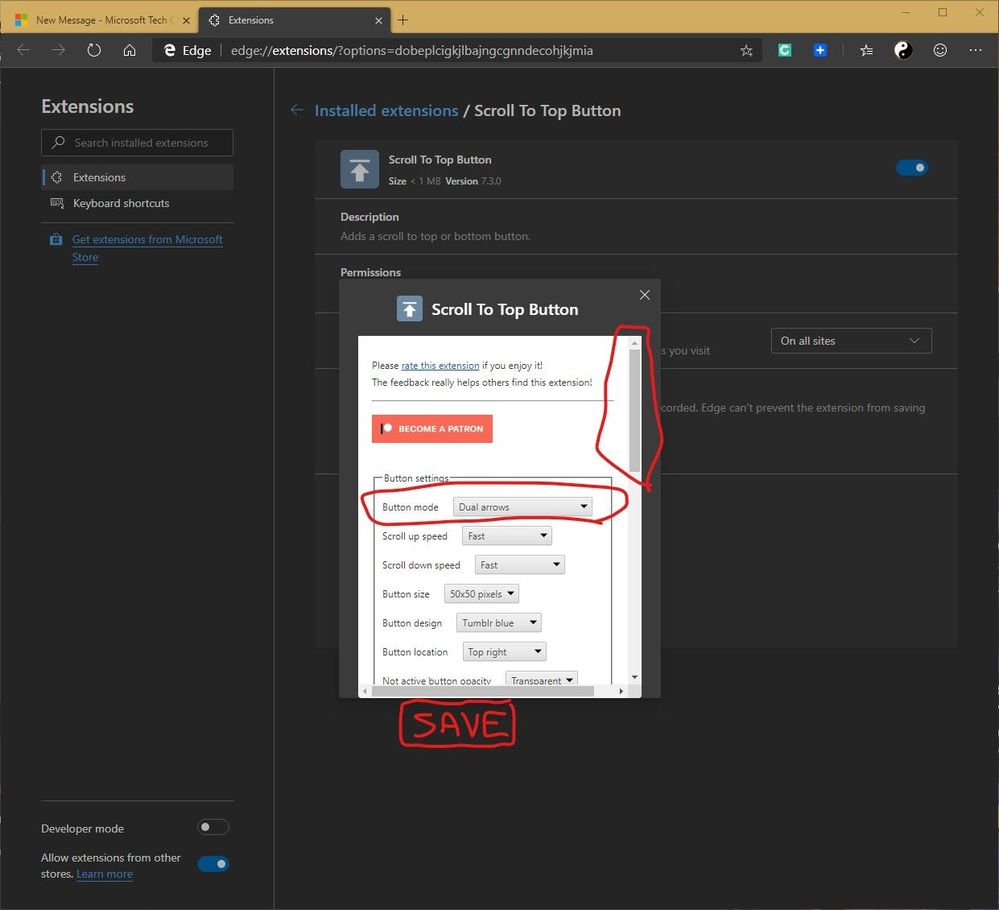
Task: Switch to the Extensions browser tab
Action: pyautogui.click(x=294, y=20)
